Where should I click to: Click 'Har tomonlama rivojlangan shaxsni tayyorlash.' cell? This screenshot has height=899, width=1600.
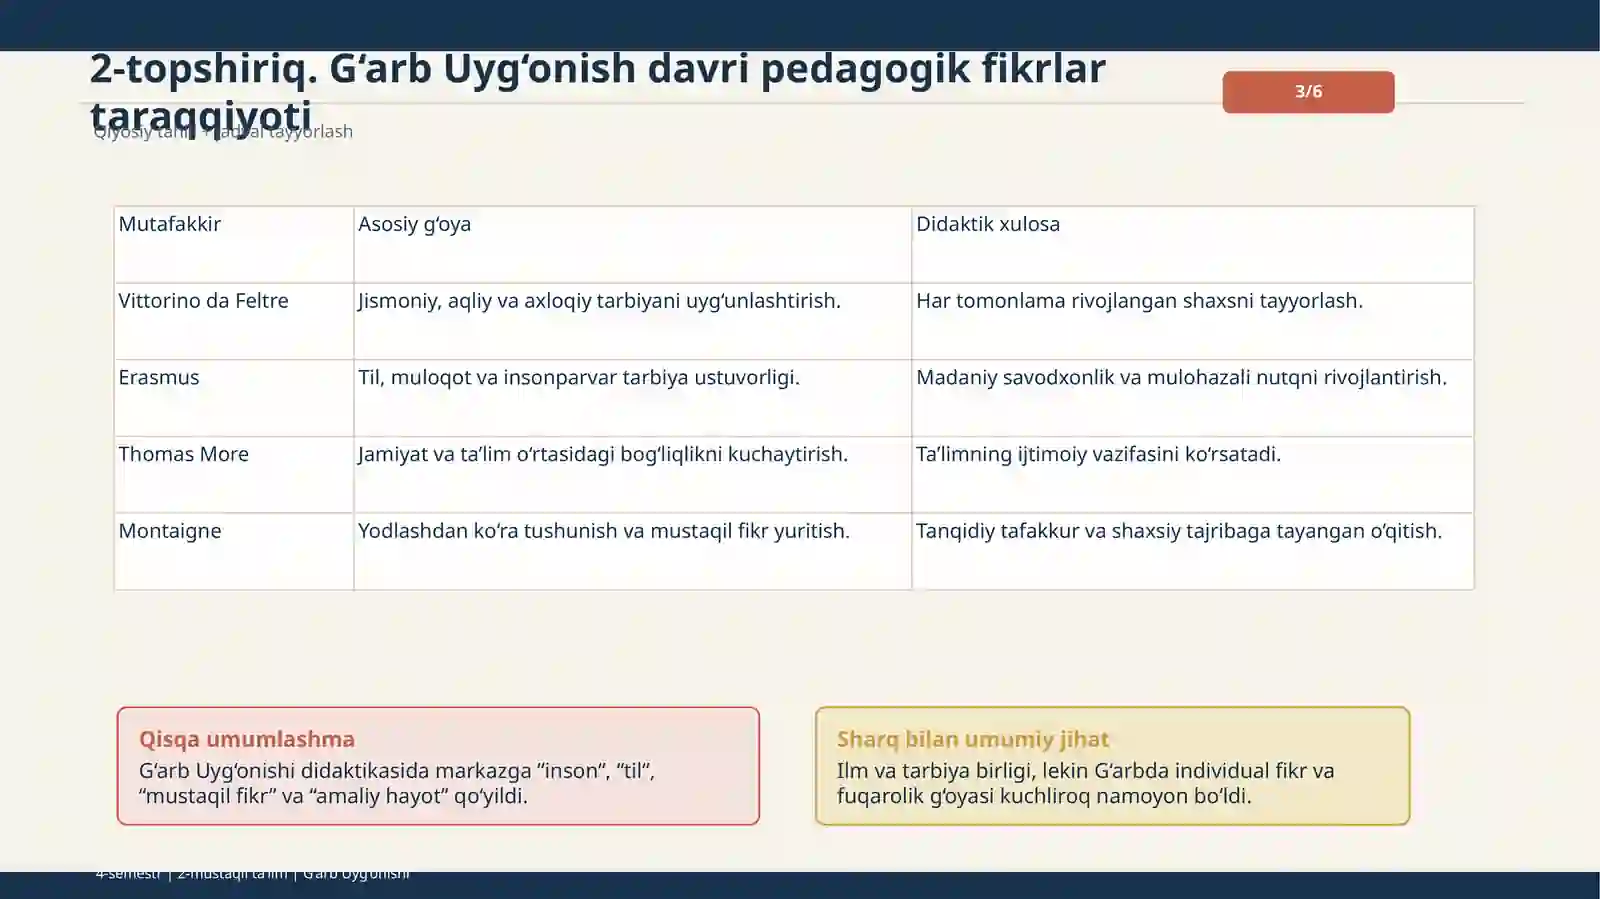click(x=1193, y=322)
